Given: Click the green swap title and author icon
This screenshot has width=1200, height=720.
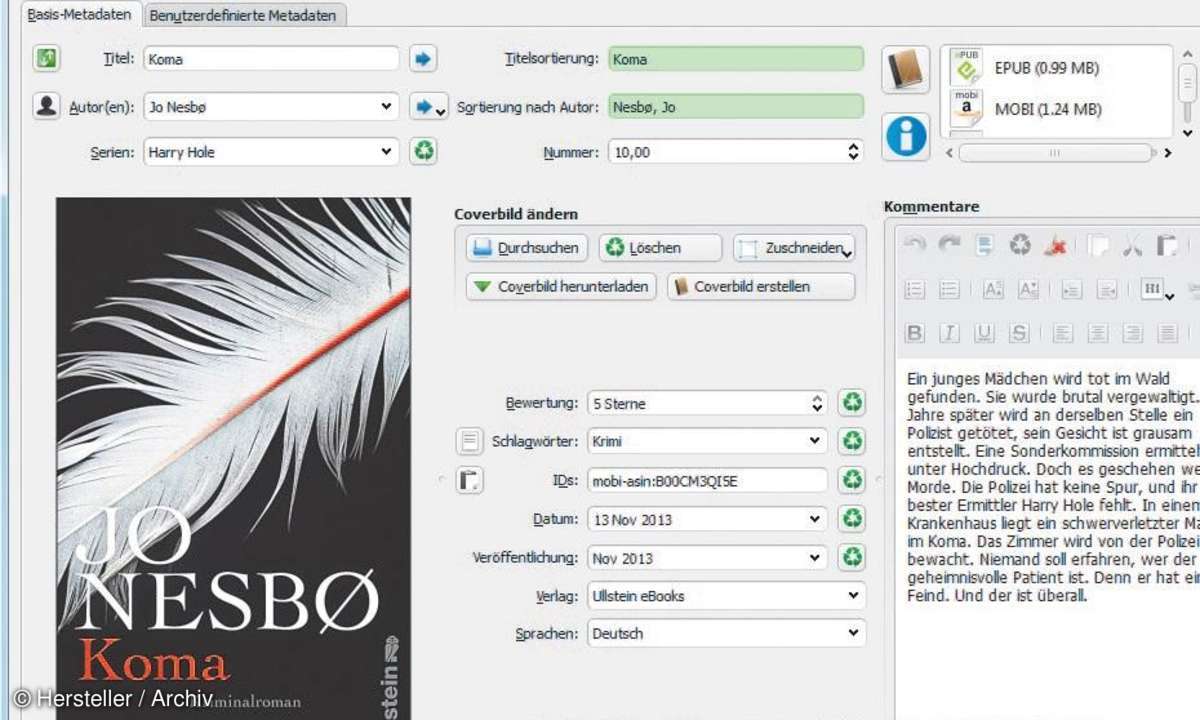Looking at the screenshot, I should click(x=46, y=58).
